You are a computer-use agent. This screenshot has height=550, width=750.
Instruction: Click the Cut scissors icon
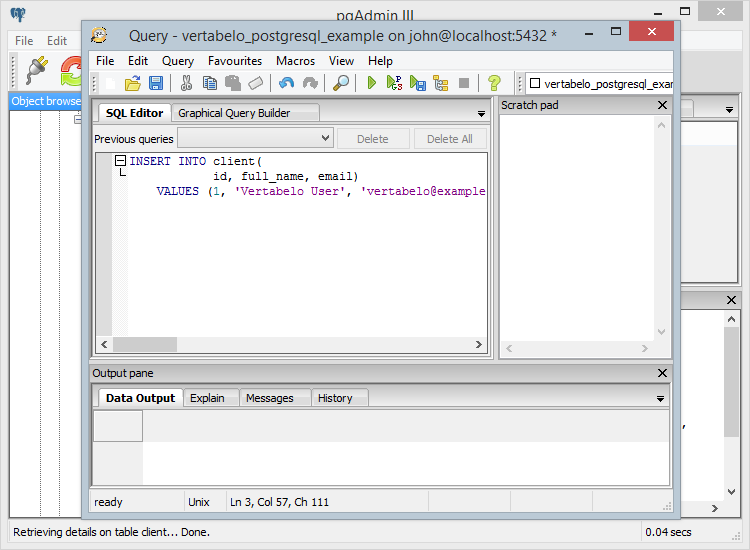click(186, 83)
